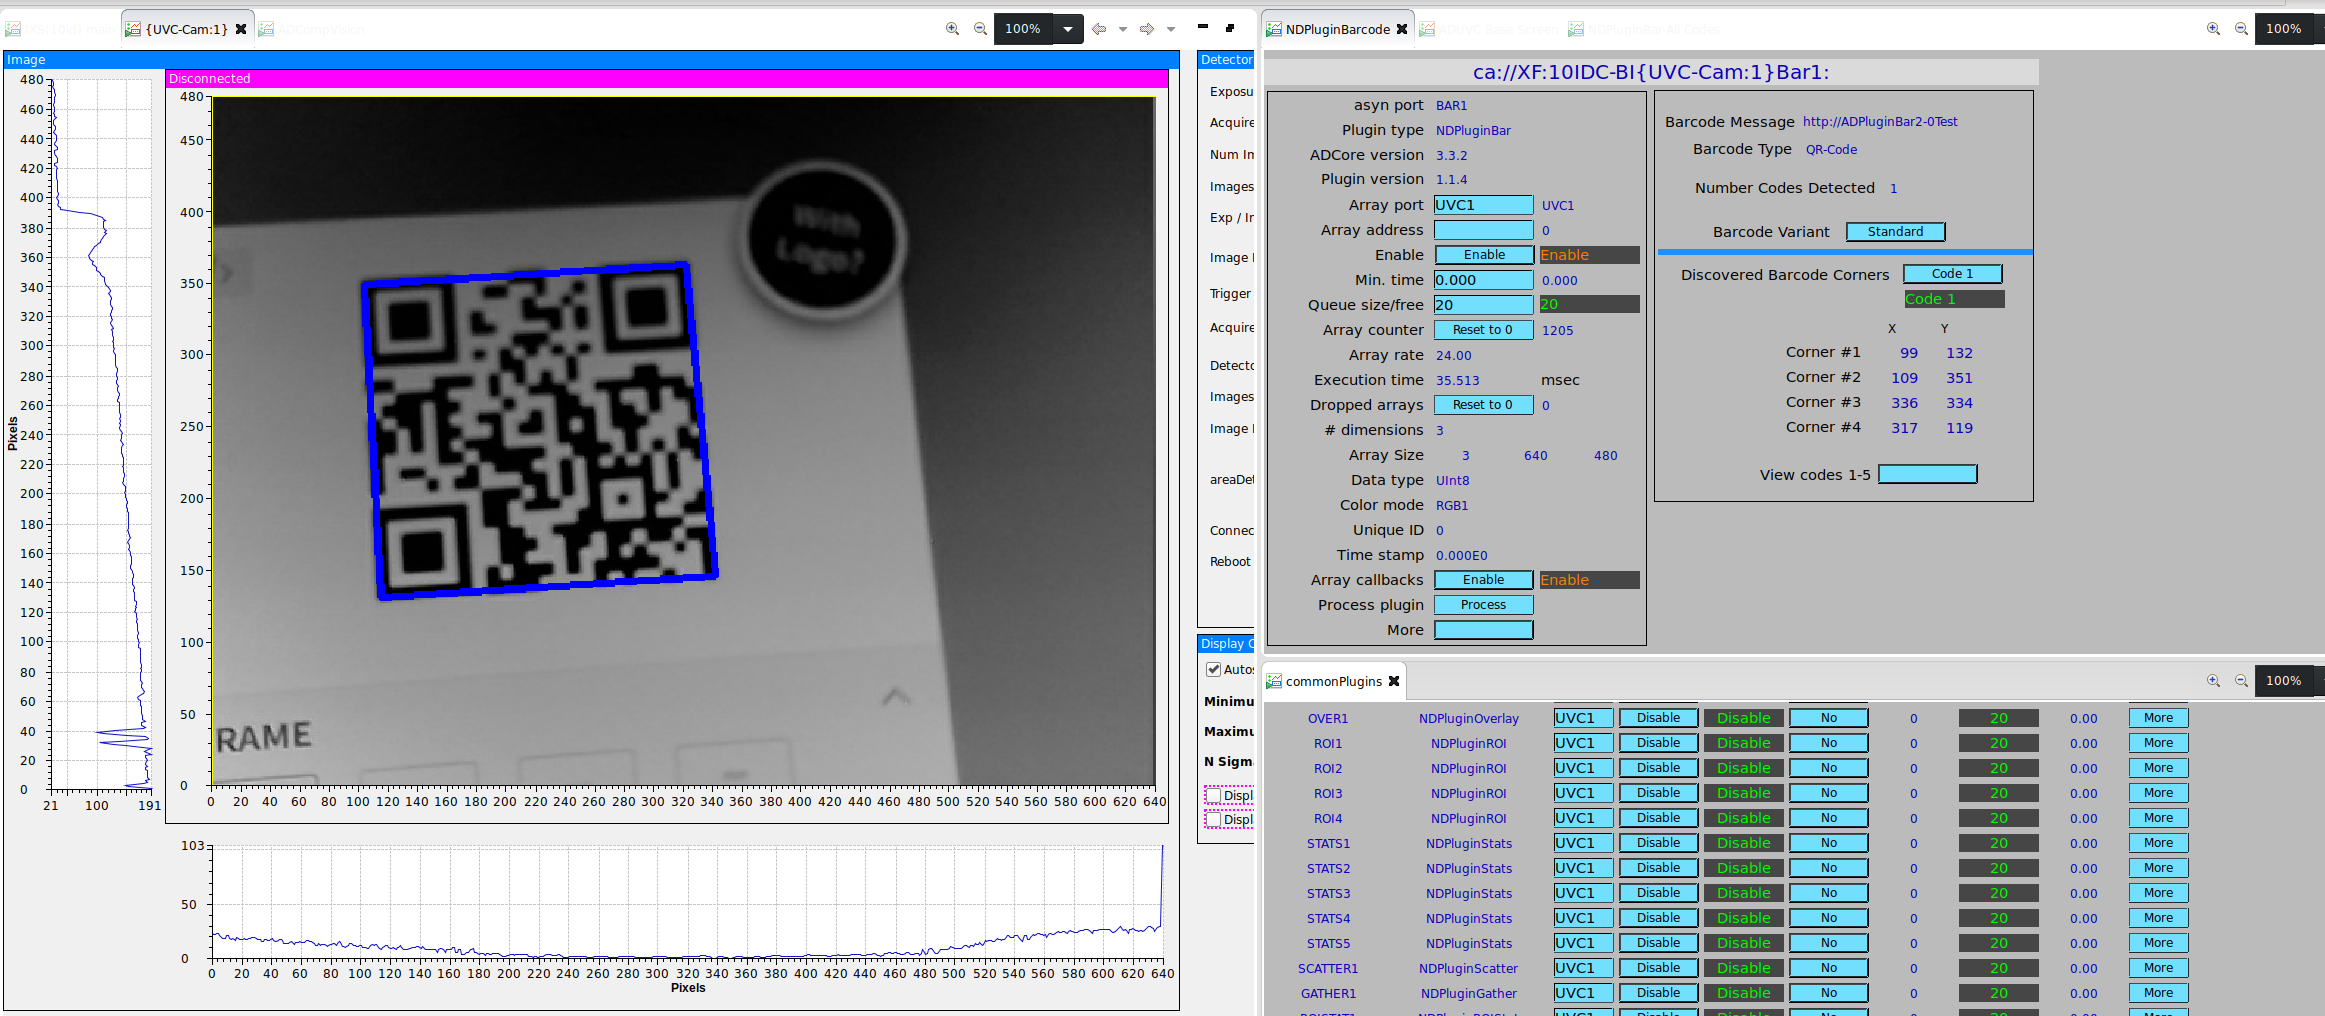The height and width of the screenshot is (1016, 2325).
Task: Toggle the No button in ROI2 row
Action: click(1828, 768)
